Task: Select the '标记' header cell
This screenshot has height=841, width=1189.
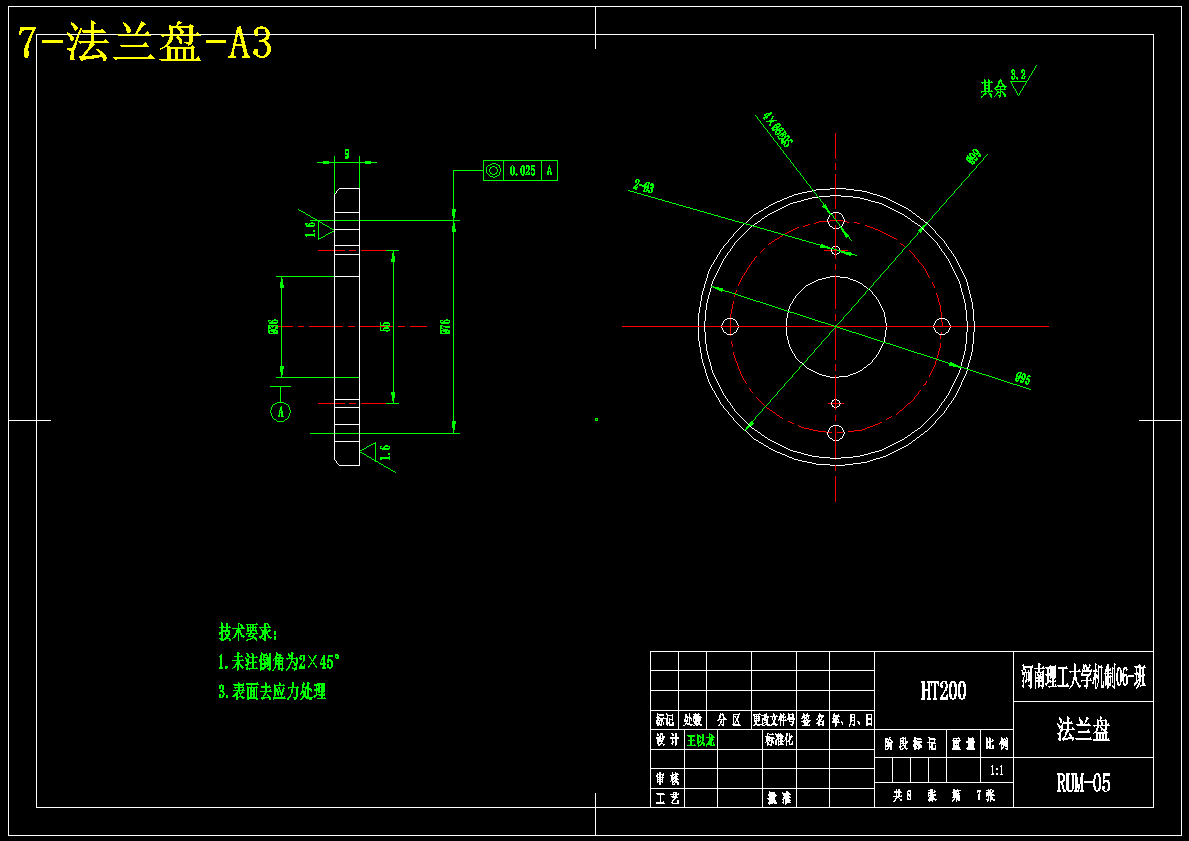Action: 664,720
